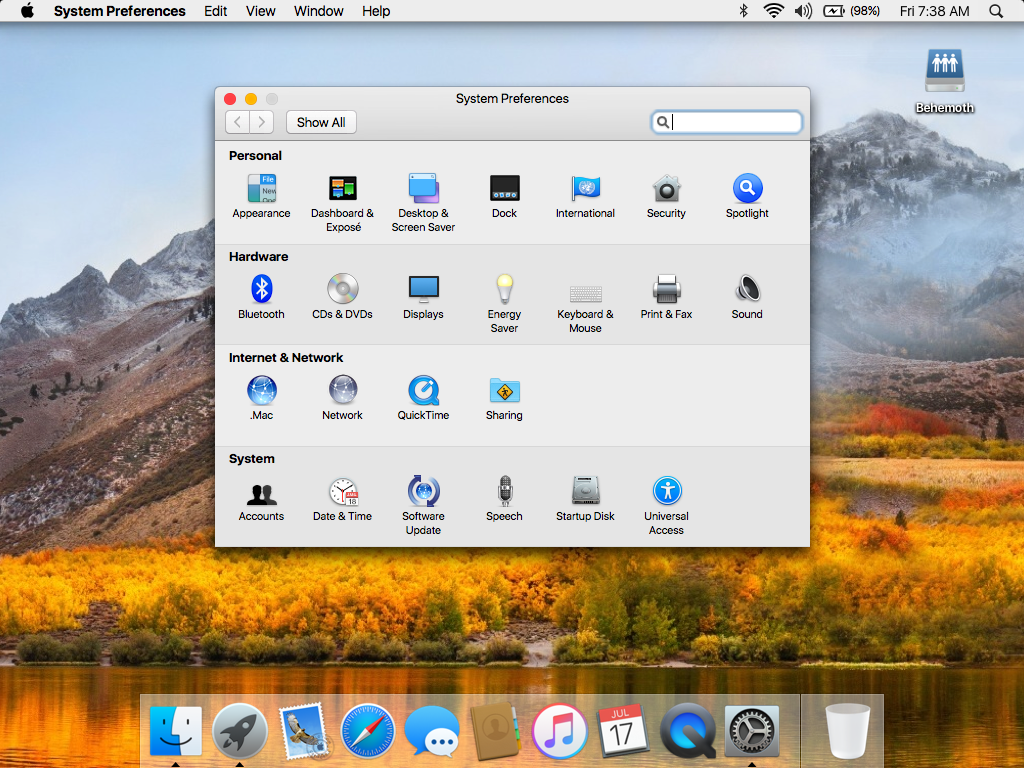Open the Desktop & Screen Saver pane

tap(423, 189)
